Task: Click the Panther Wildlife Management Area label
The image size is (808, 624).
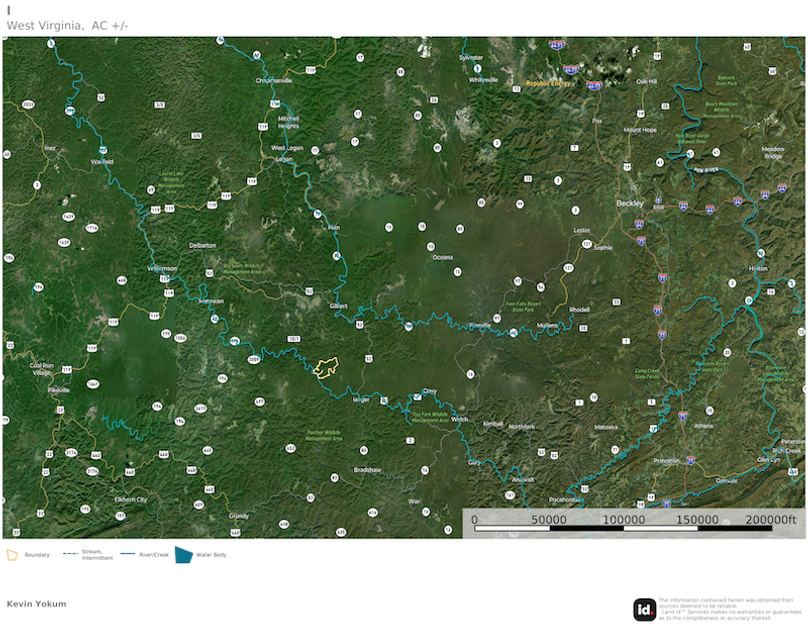Action: 324,436
